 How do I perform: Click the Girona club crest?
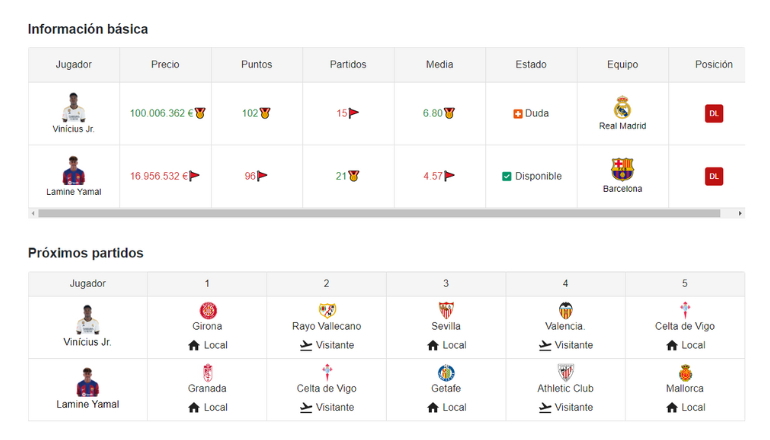208,310
